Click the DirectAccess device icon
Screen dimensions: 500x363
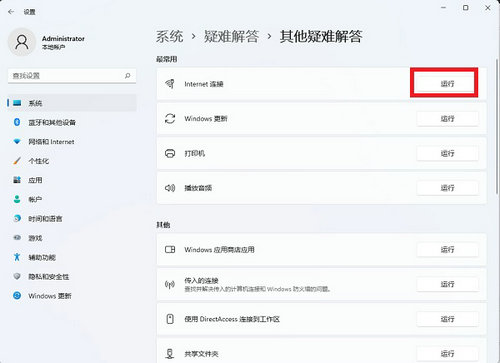pyautogui.click(x=170, y=319)
